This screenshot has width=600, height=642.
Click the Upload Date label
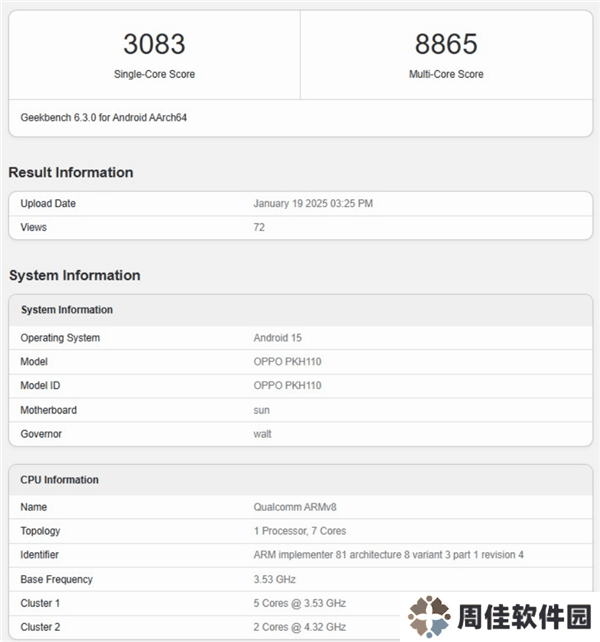pos(48,203)
